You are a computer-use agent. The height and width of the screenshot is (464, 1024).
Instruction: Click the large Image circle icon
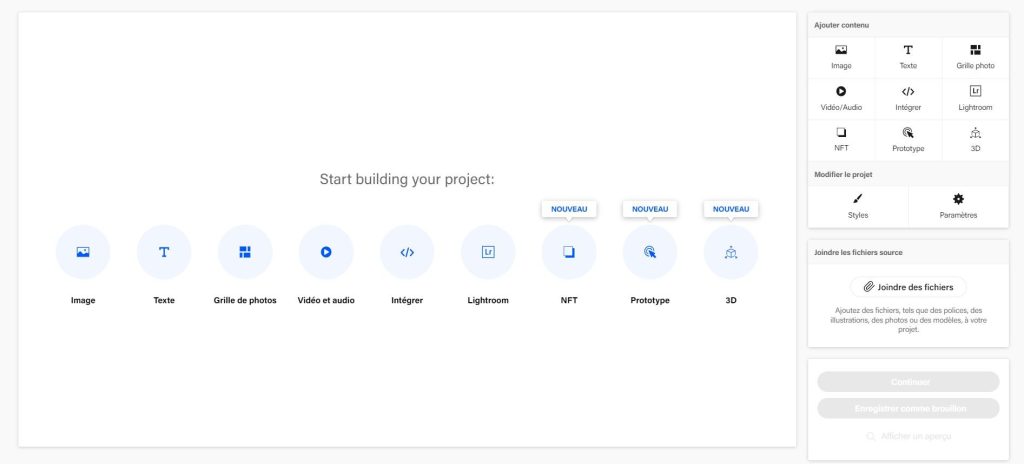[x=83, y=252]
